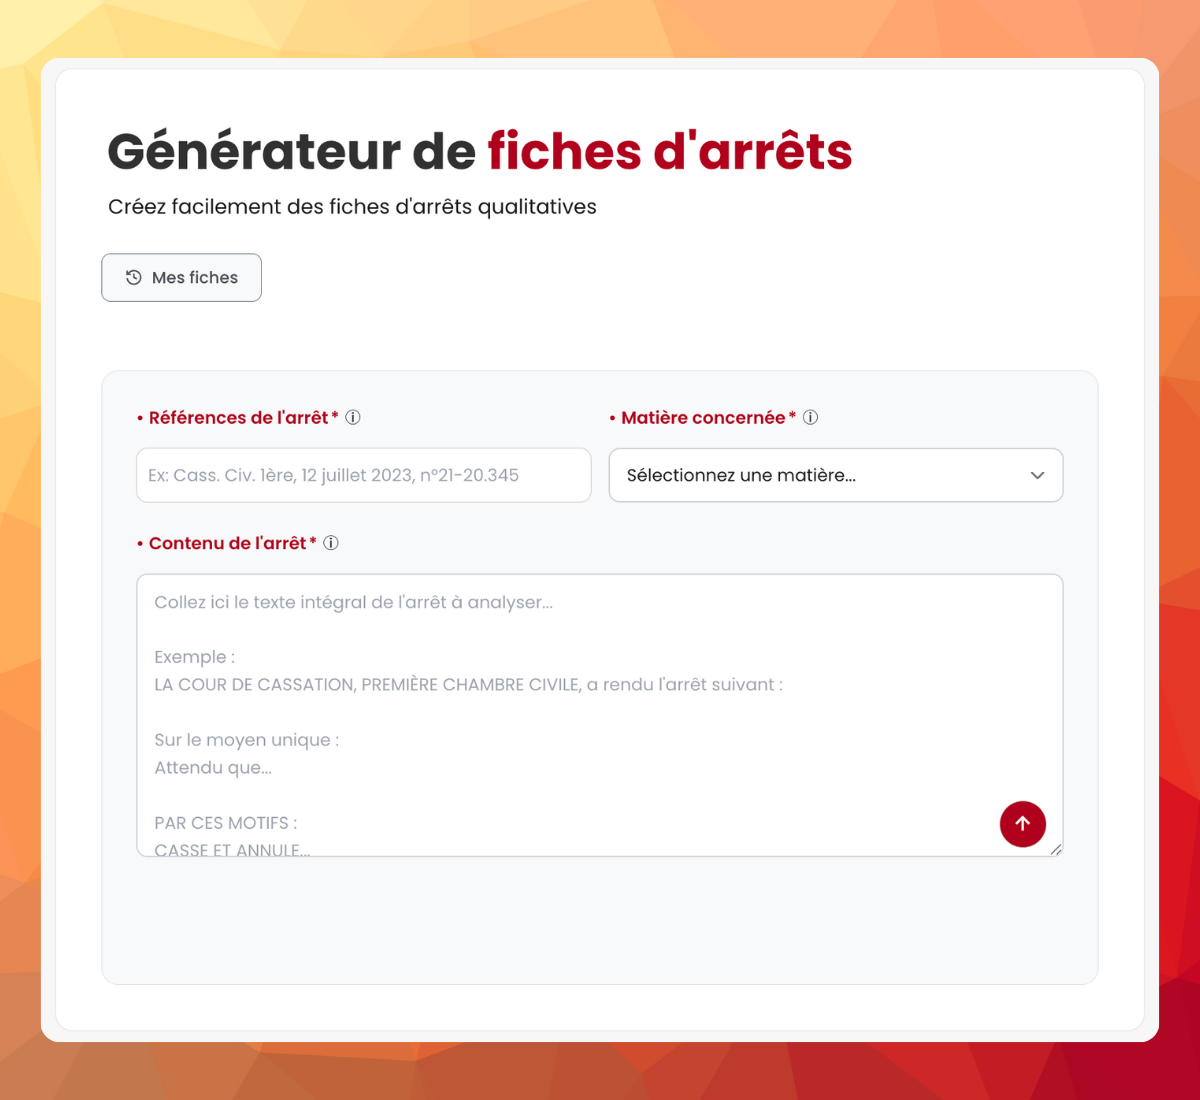Expand the subject list for Matière concernée

pos(836,475)
